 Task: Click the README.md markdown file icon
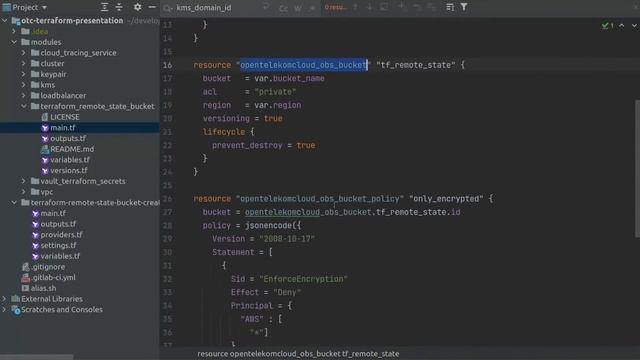pos(45,149)
